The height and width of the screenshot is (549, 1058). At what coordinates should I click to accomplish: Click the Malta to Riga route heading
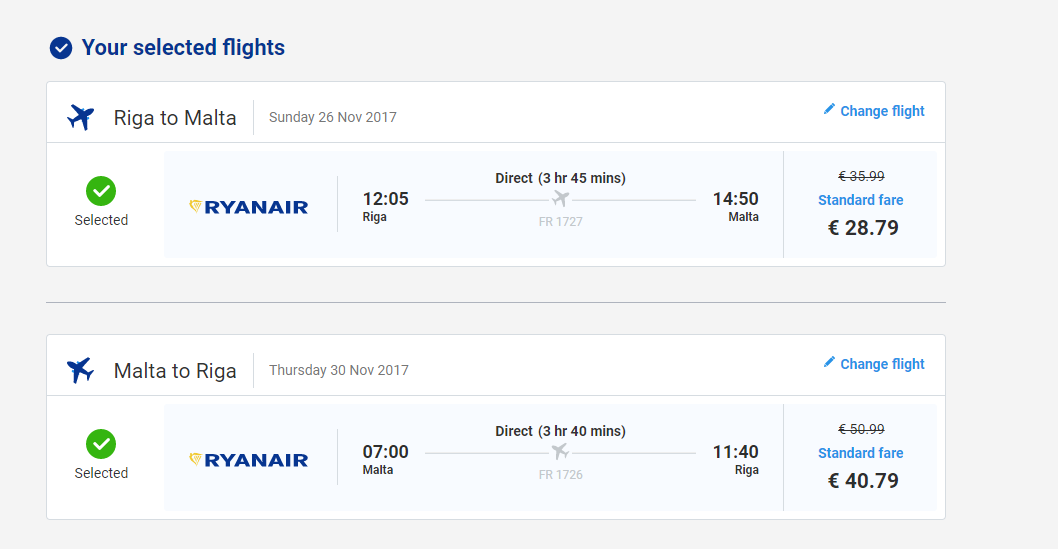coord(175,371)
